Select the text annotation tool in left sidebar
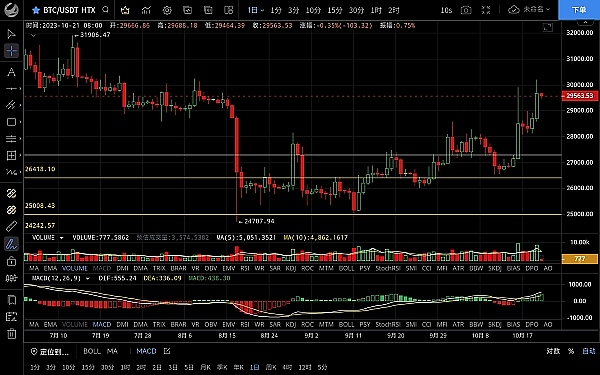 [x=11, y=72]
